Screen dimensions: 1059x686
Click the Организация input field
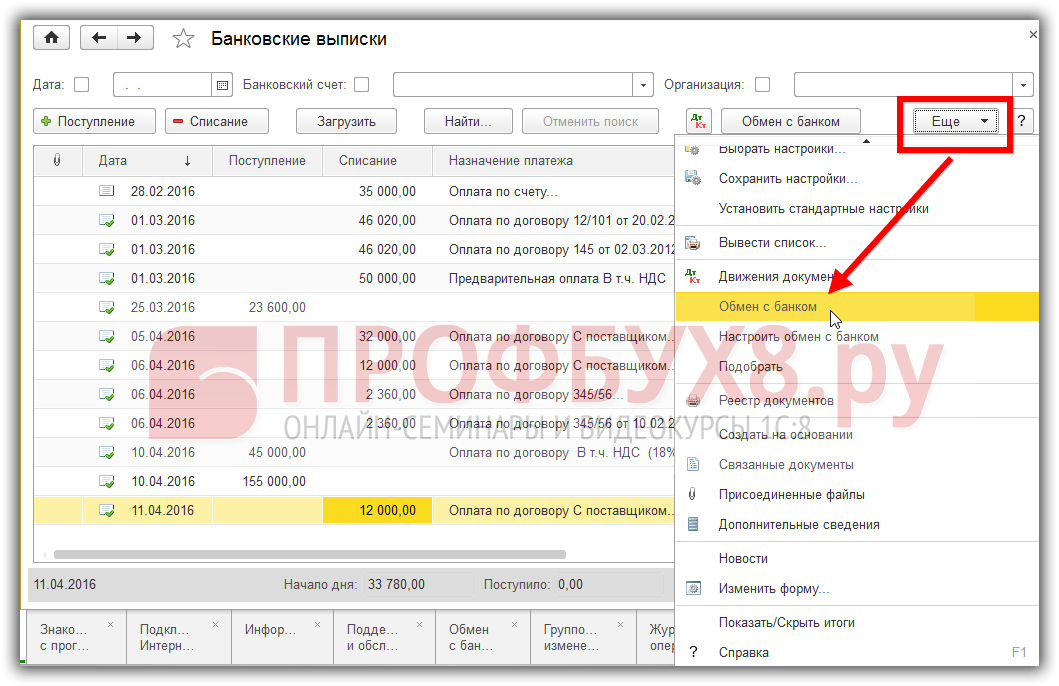[x=904, y=85]
